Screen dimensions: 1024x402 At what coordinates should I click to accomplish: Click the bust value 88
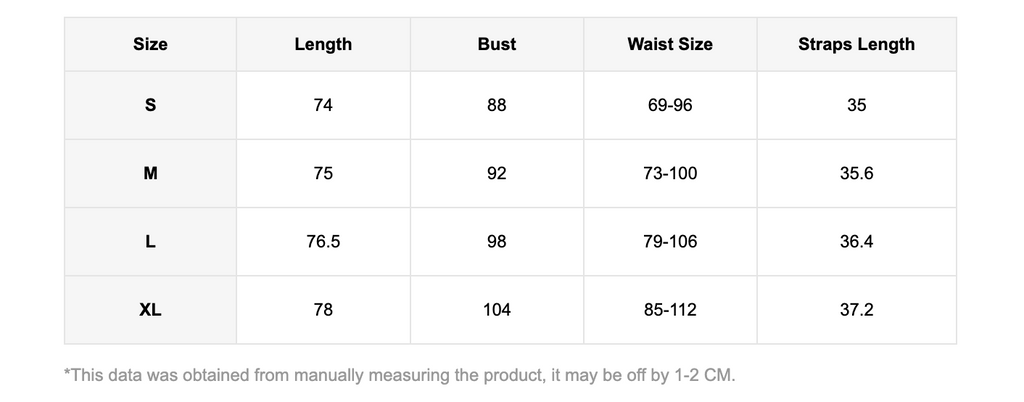(x=497, y=105)
